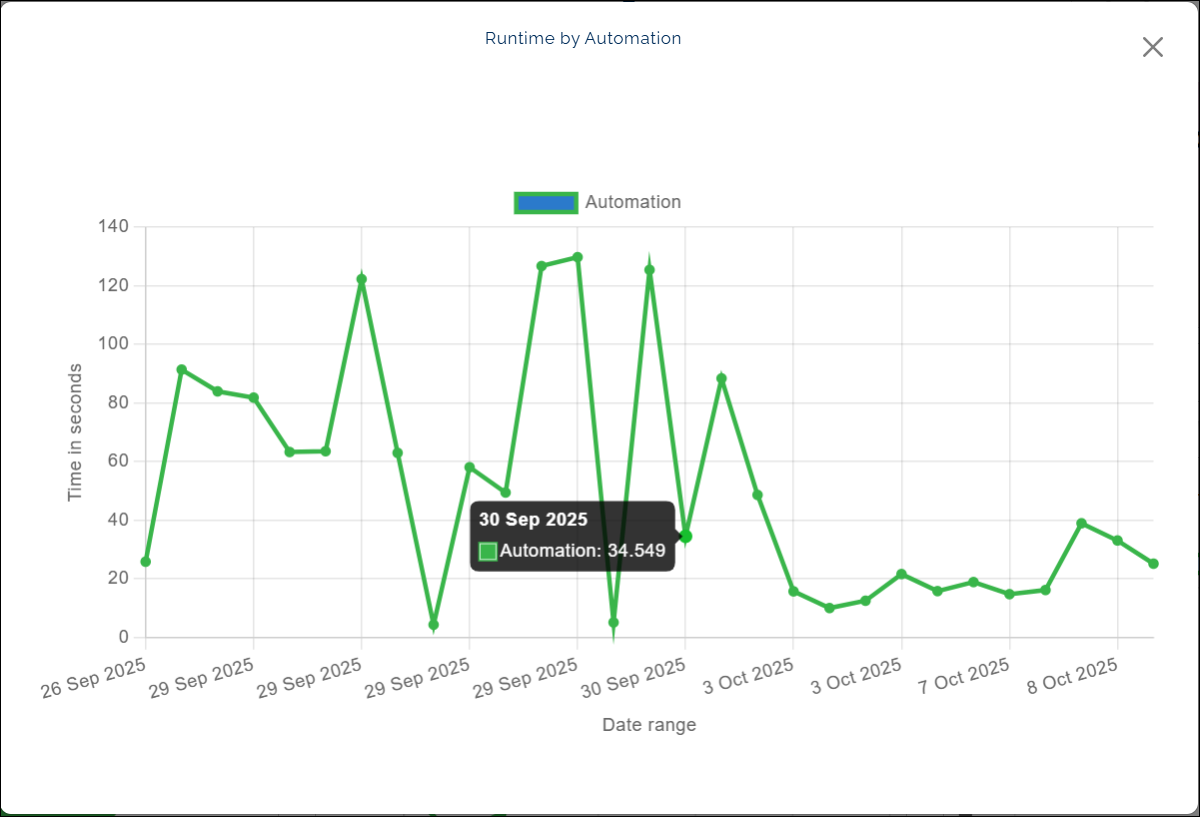Click the 'Time in seconds' axis title
The width and height of the screenshot is (1200, 817).
75,432
